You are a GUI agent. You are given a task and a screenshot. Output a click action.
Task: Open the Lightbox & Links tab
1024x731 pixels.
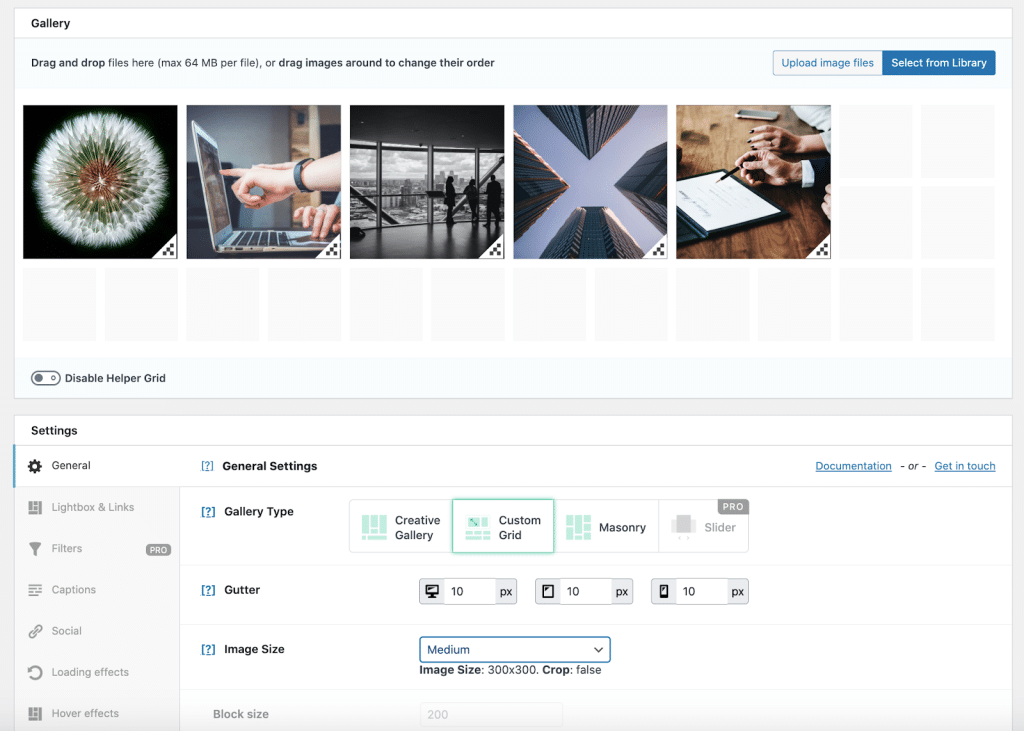pos(97,507)
